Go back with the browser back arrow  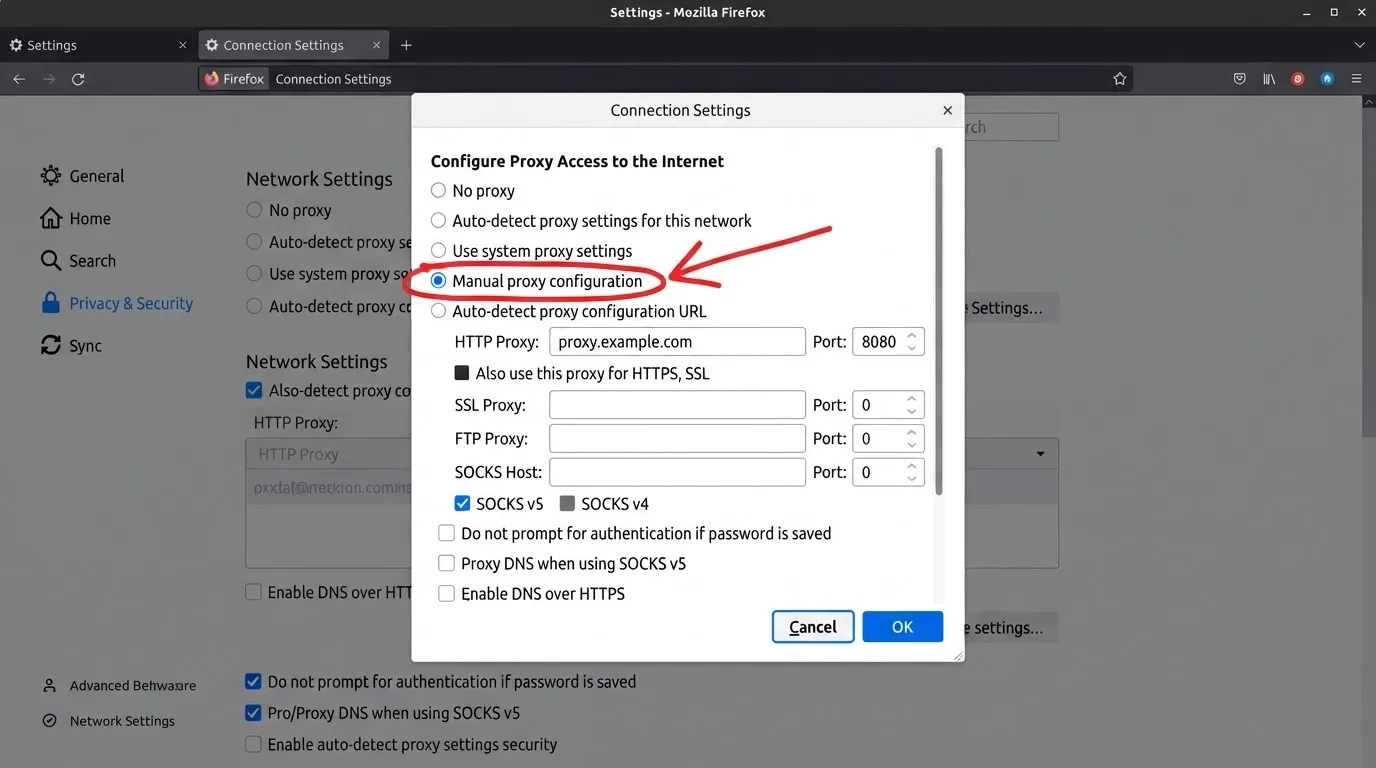19,79
